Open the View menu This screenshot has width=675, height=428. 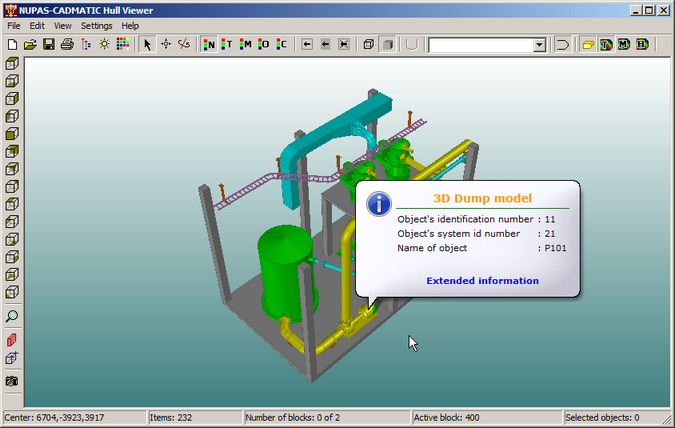(62, 26)
